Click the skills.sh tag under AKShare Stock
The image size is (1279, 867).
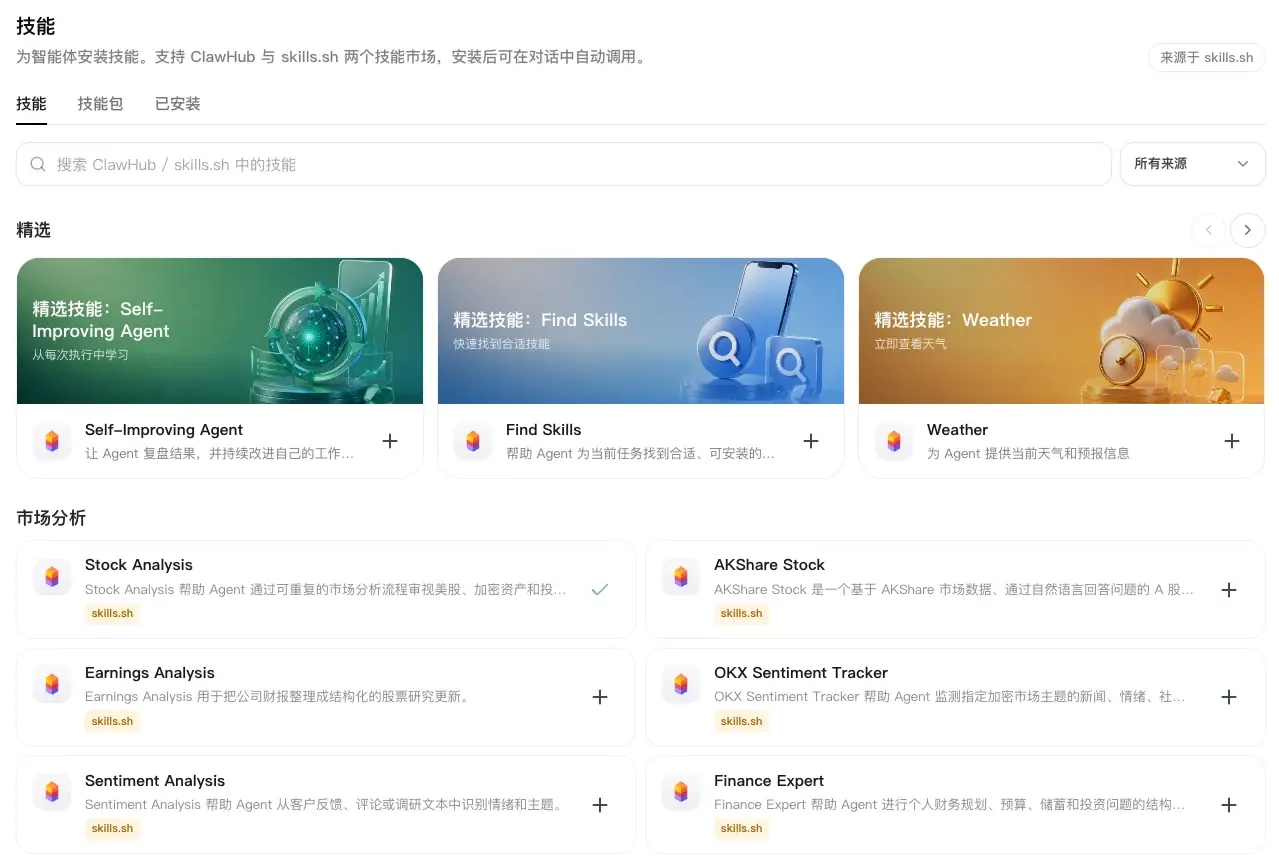click(x=741, y=613)
